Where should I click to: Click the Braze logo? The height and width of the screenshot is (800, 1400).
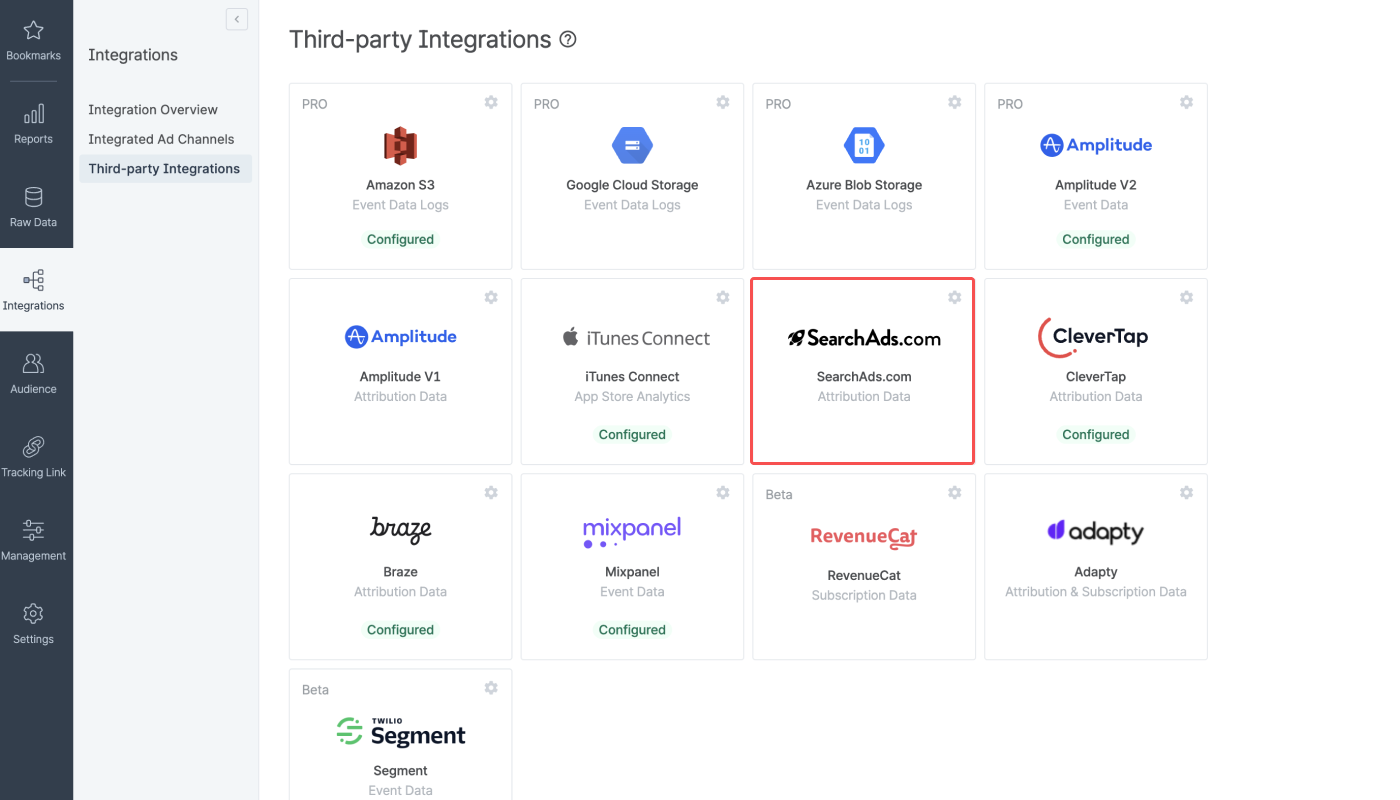400,529
